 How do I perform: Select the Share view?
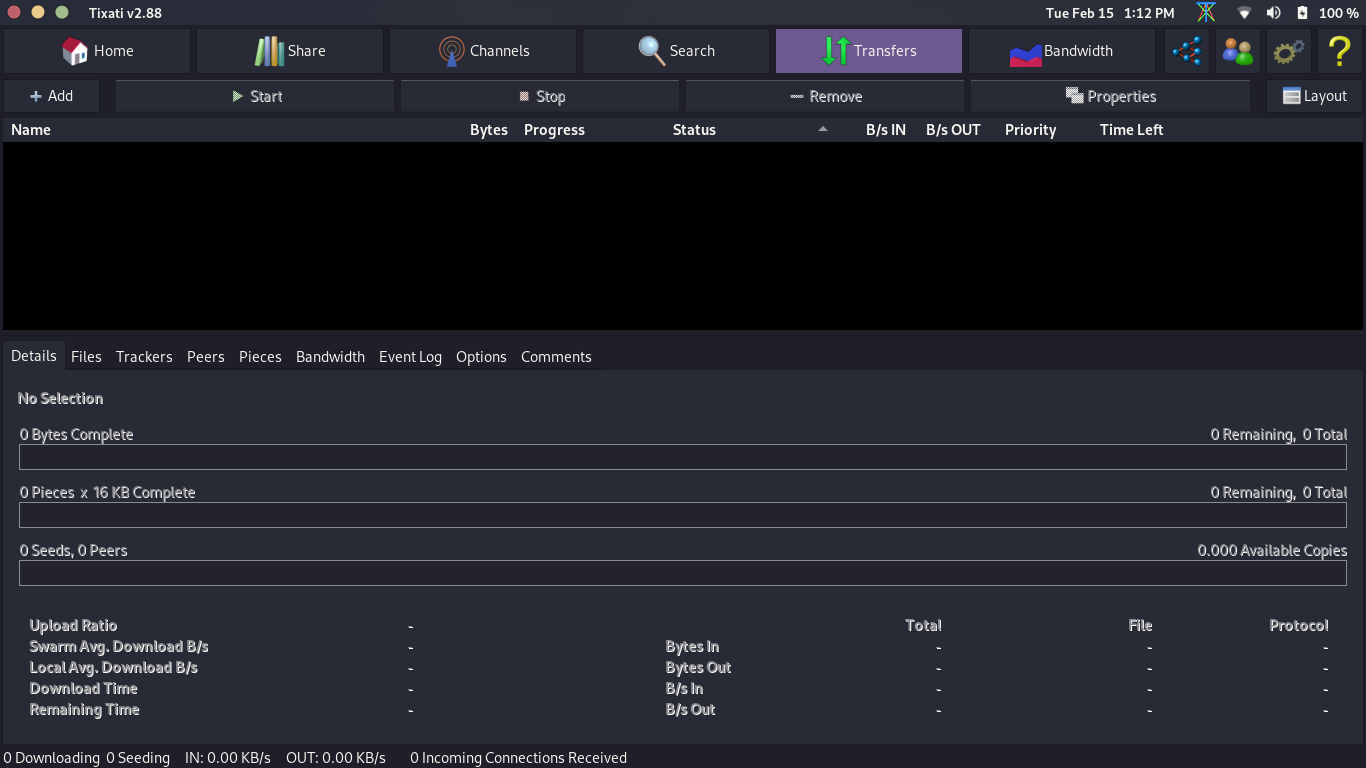coord(289,50)
